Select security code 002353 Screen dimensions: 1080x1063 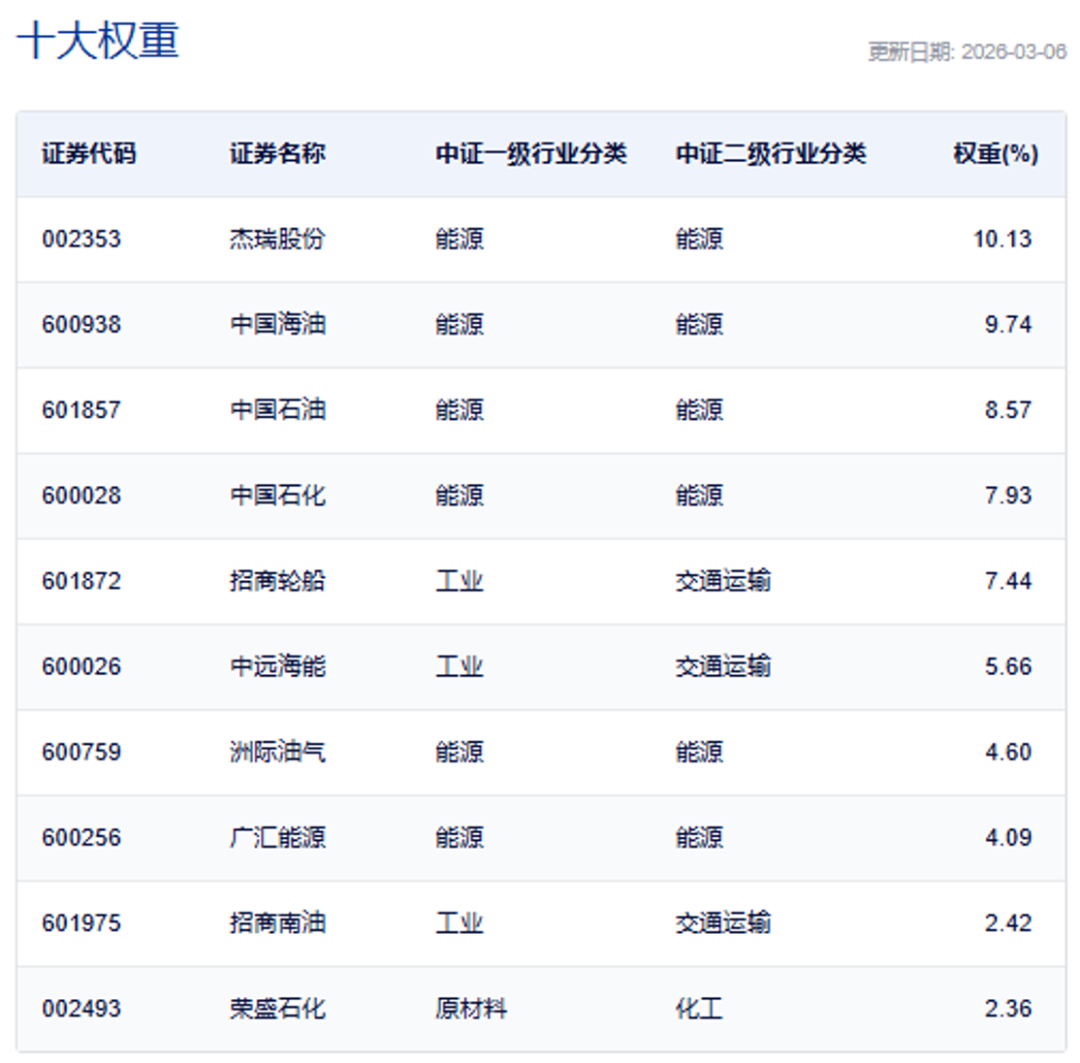point(81,239)
